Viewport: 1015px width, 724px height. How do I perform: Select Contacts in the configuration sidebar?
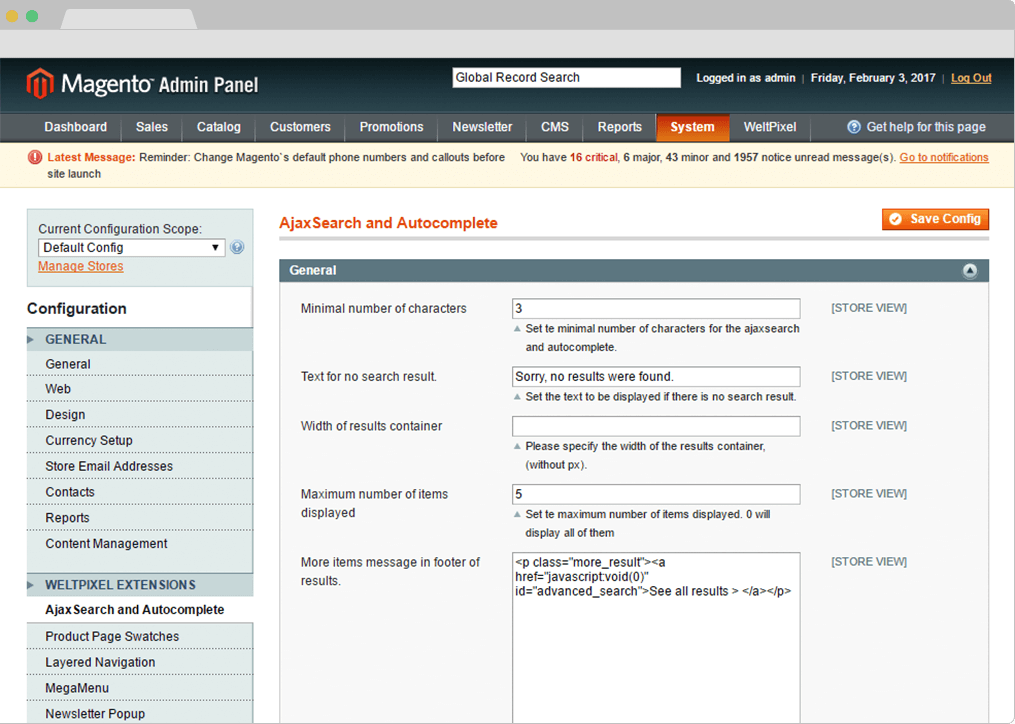140,492
